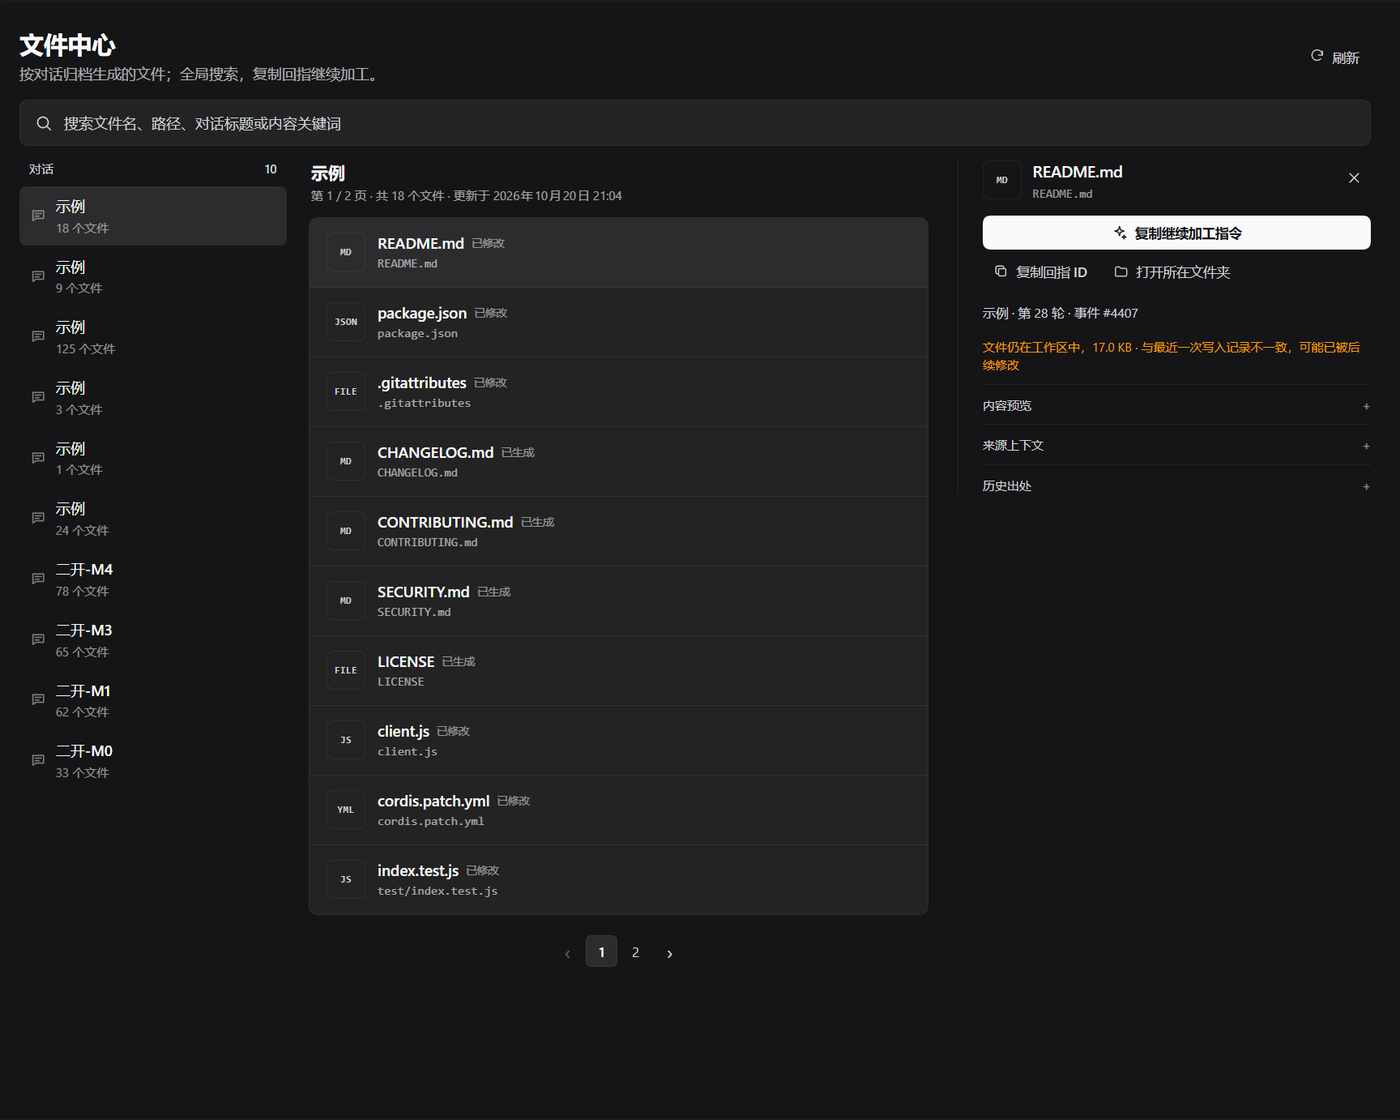
Task: Click the 对话 count 10 in sidebar header
Action: pos(270,169)
